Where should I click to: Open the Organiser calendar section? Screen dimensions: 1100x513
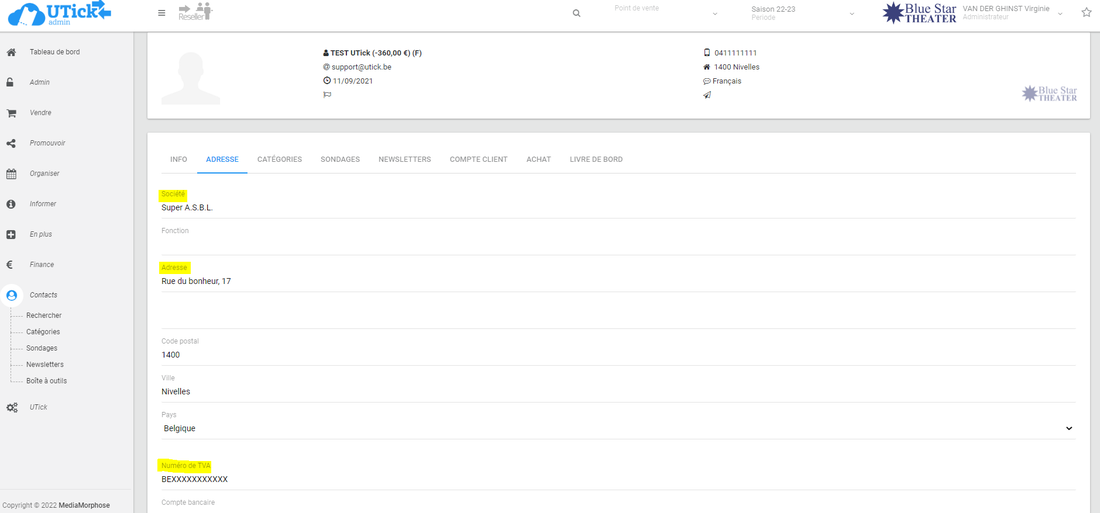(44, 174)
